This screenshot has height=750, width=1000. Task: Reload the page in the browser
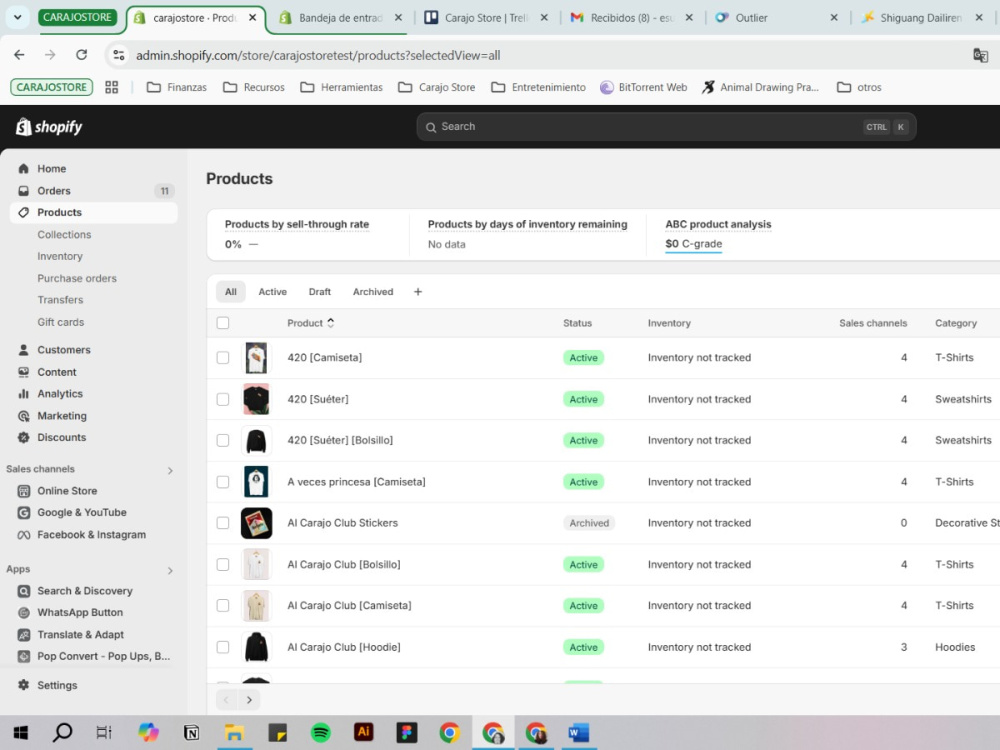point(82,55)
